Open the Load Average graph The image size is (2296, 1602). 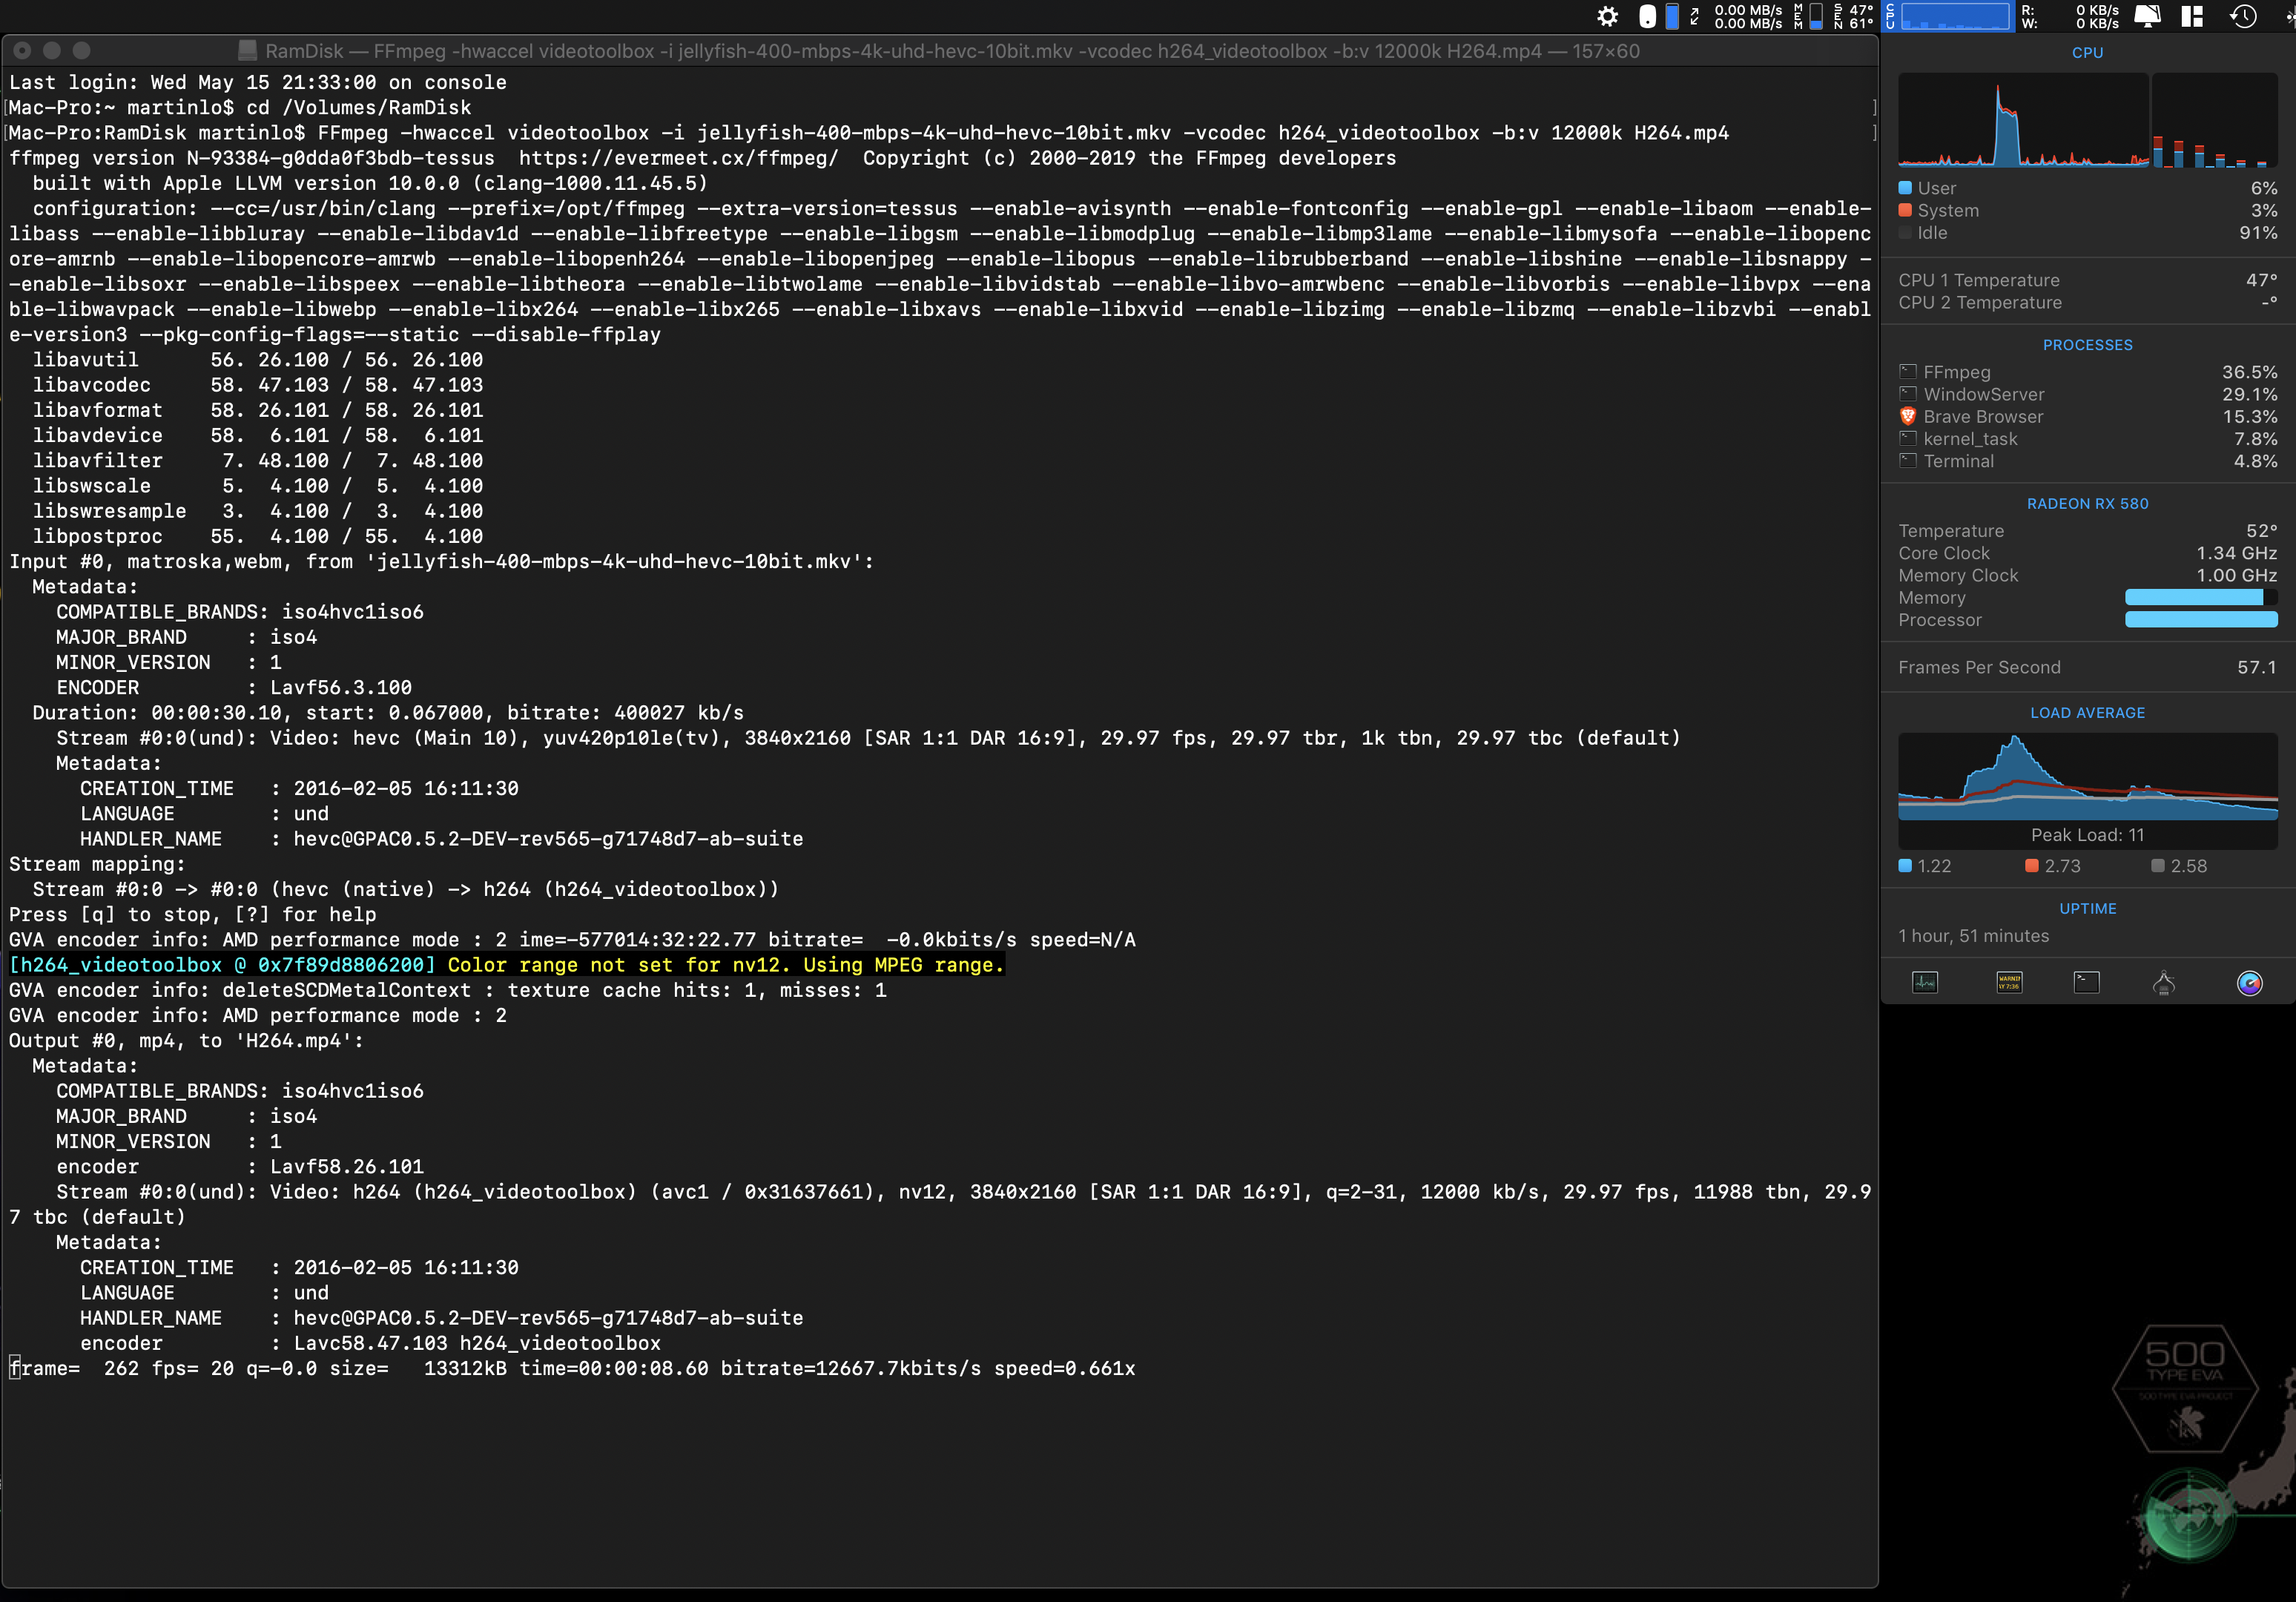2088,777
